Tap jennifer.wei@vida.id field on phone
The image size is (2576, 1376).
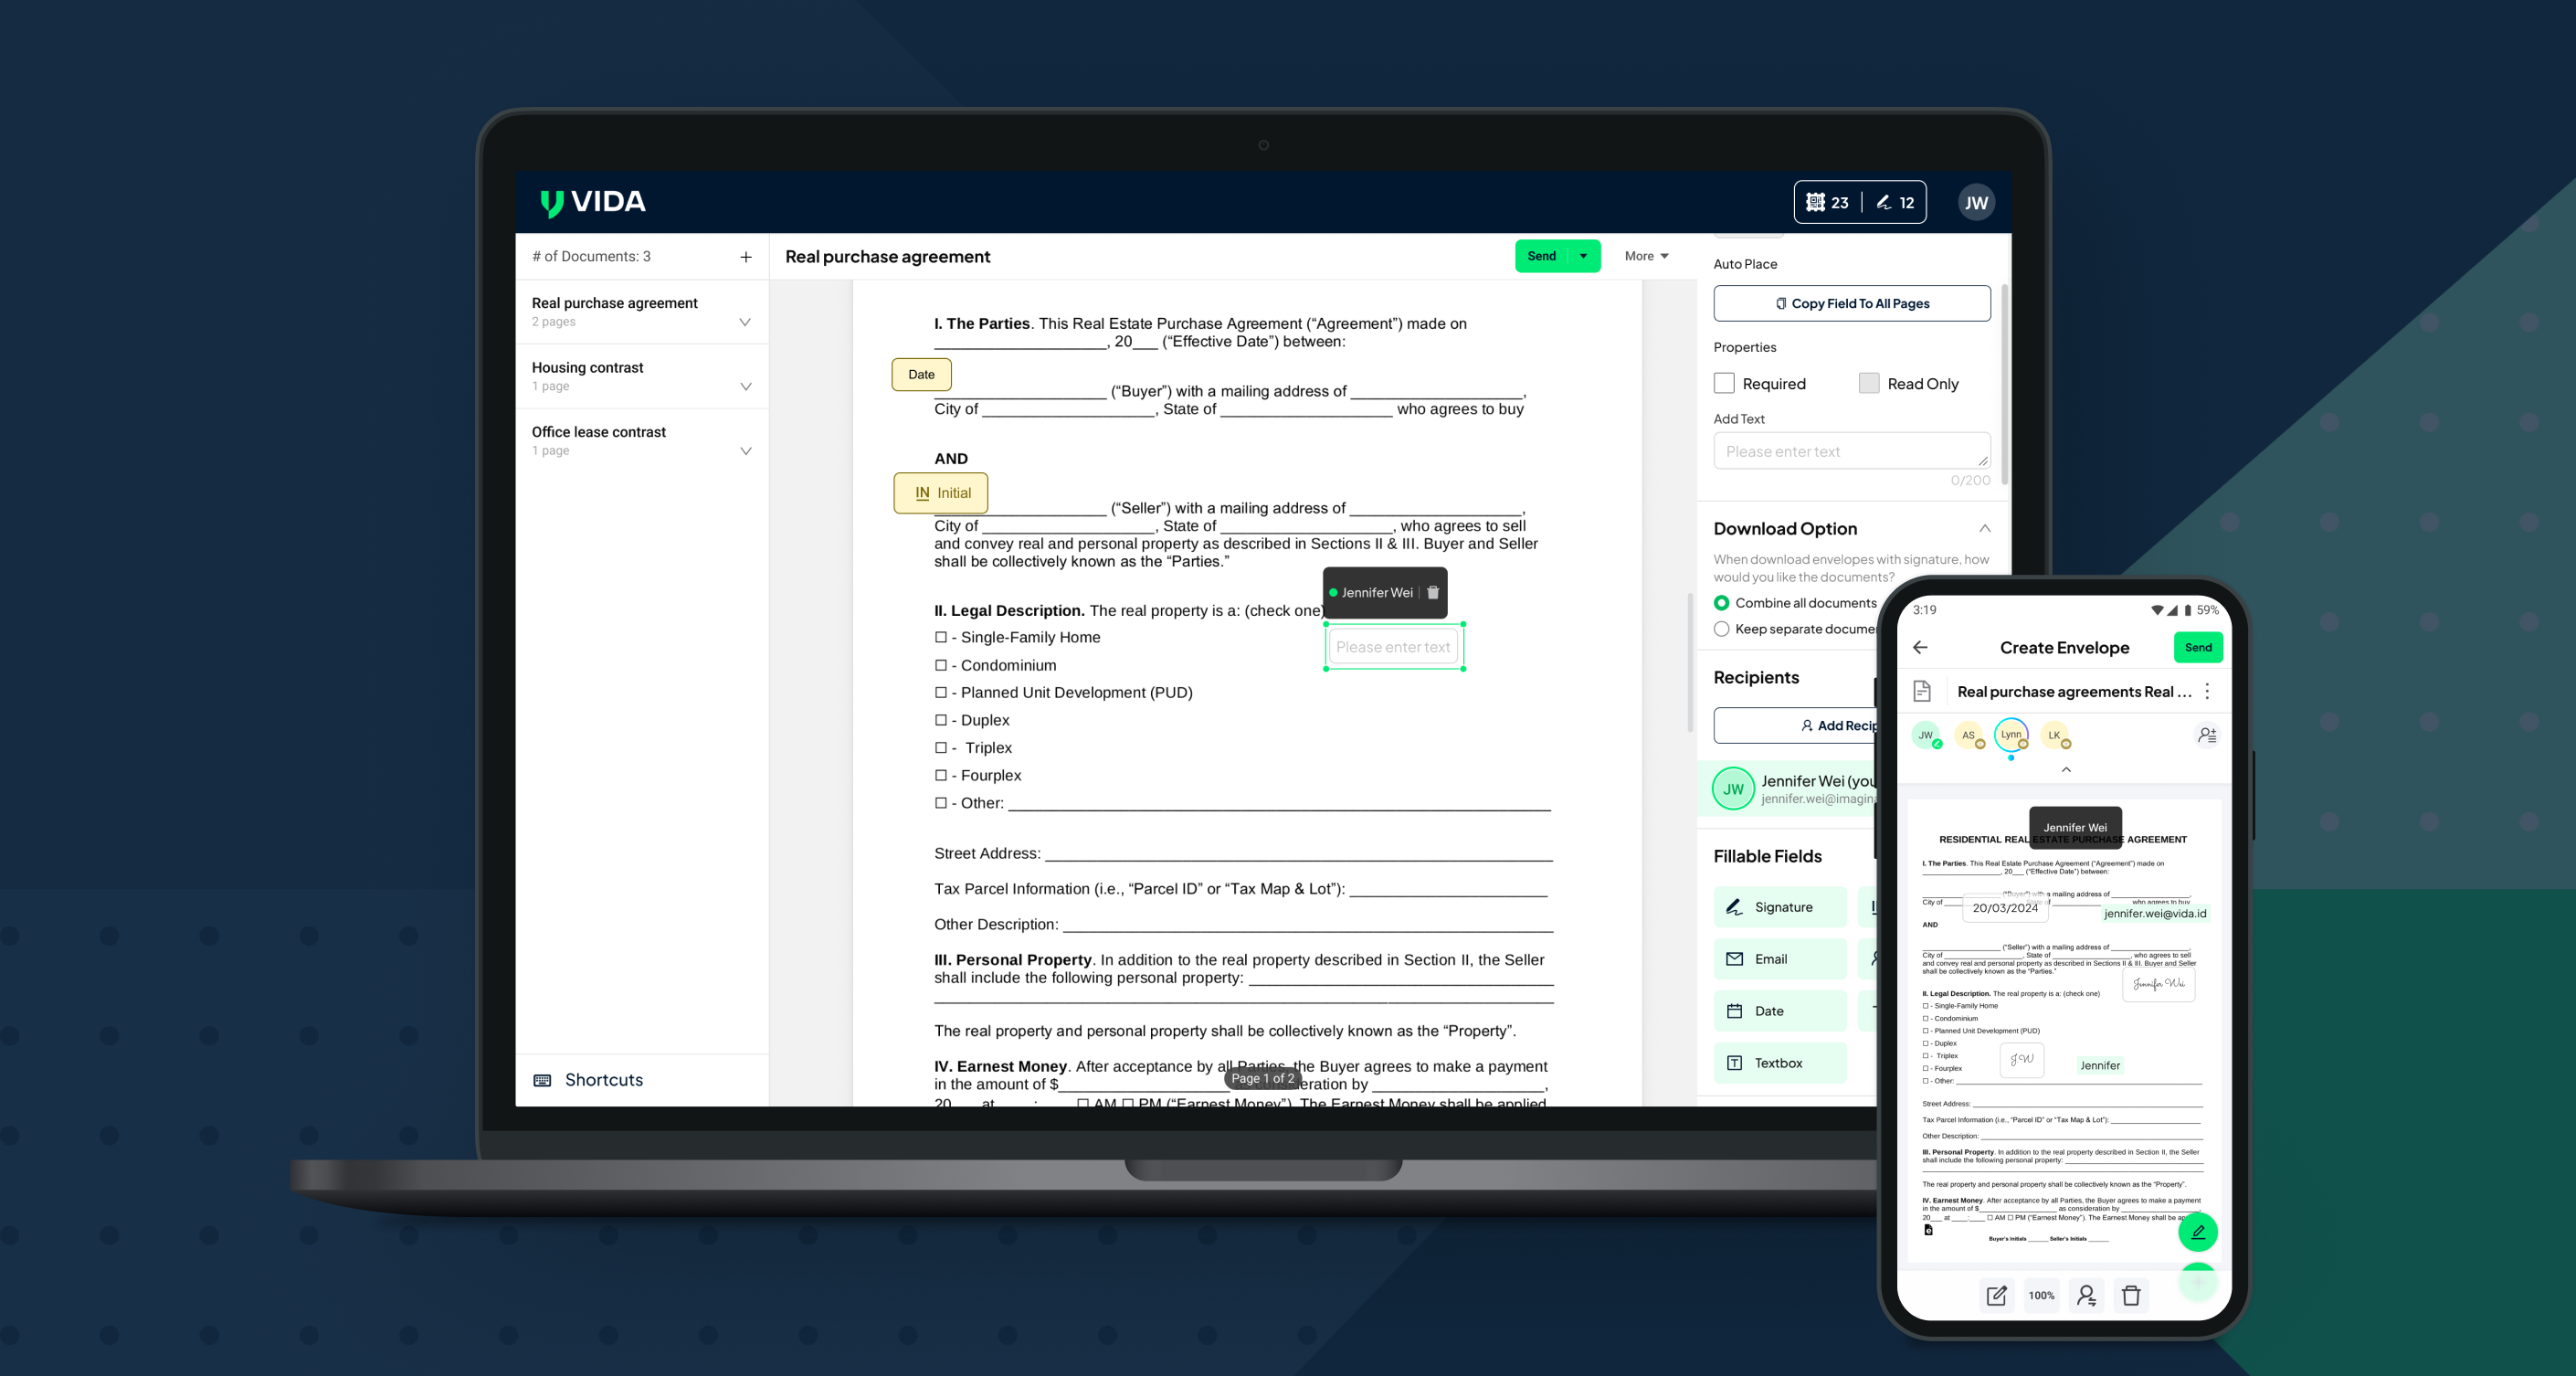tap(2154, 913)
